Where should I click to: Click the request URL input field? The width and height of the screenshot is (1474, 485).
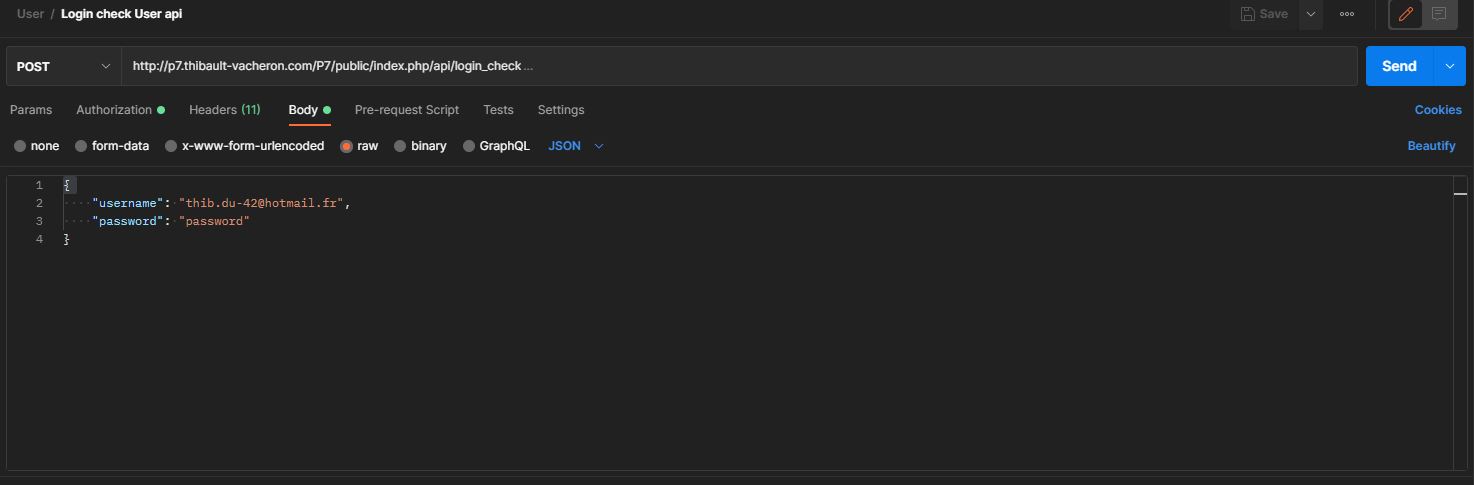point(739,66)
